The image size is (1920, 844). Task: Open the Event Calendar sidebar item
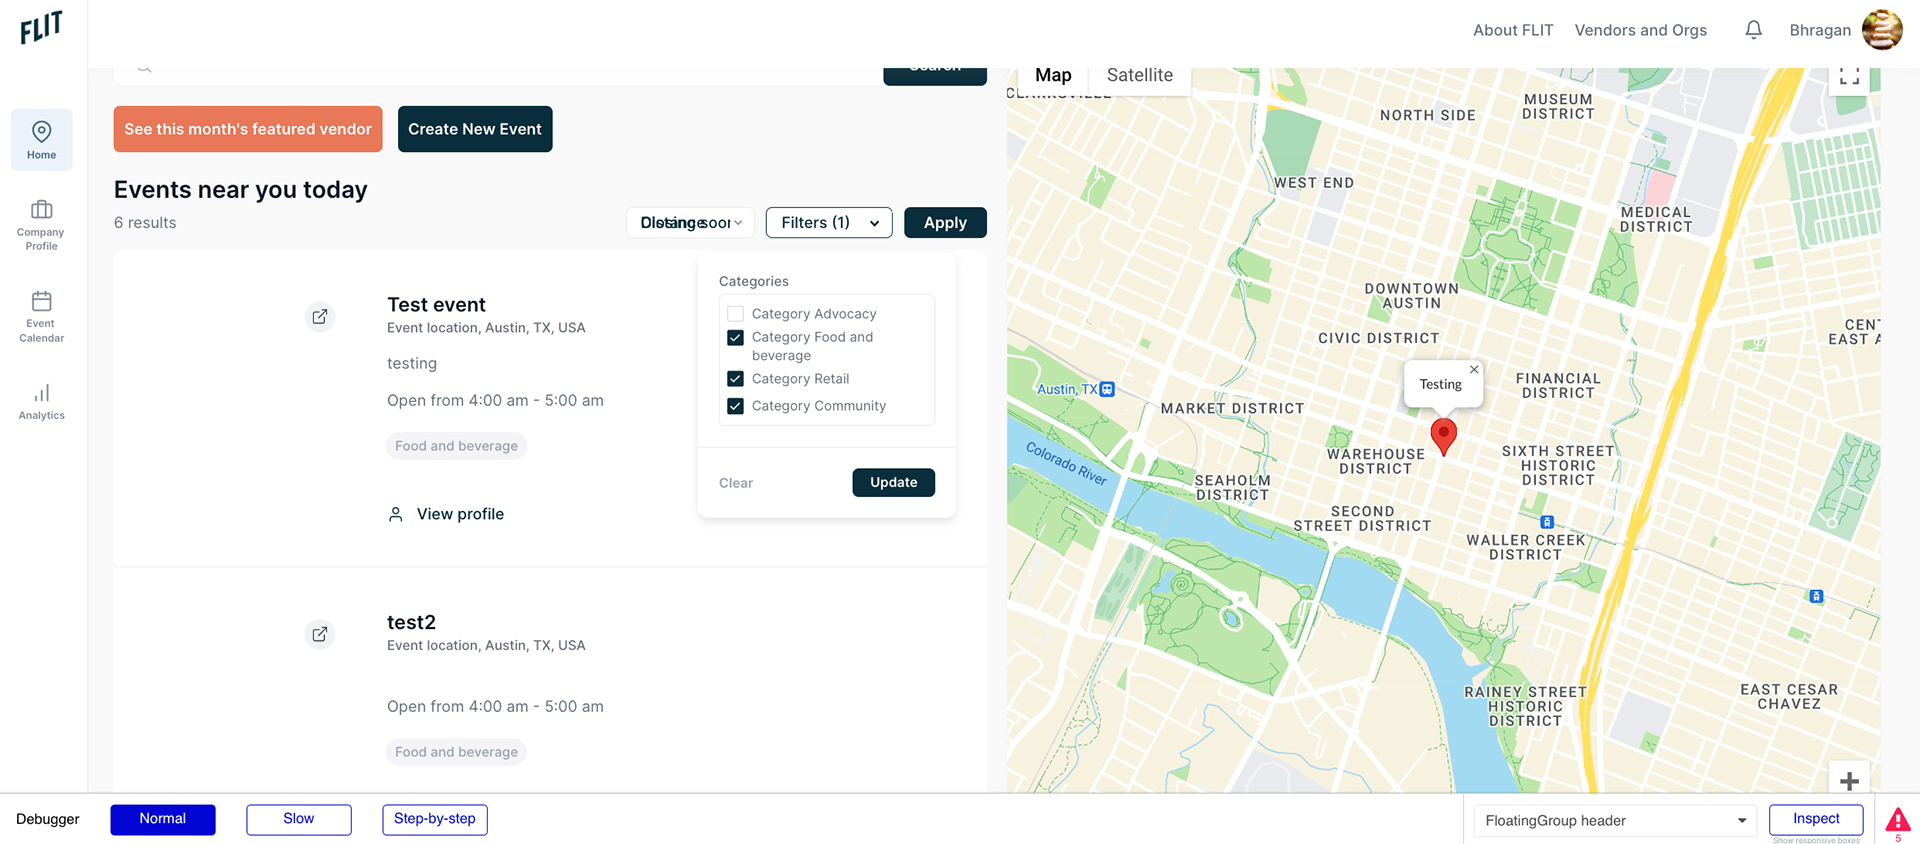point(41,317)
